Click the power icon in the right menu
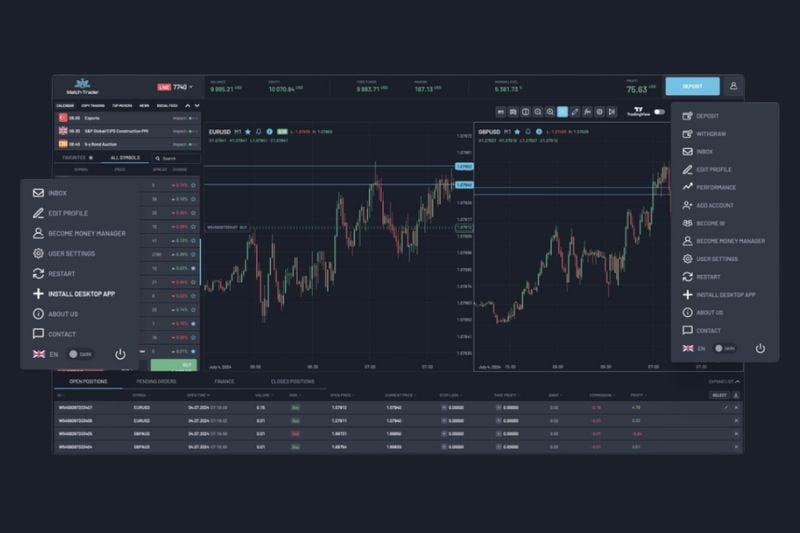The image size is (800, 533). (760, 348)
